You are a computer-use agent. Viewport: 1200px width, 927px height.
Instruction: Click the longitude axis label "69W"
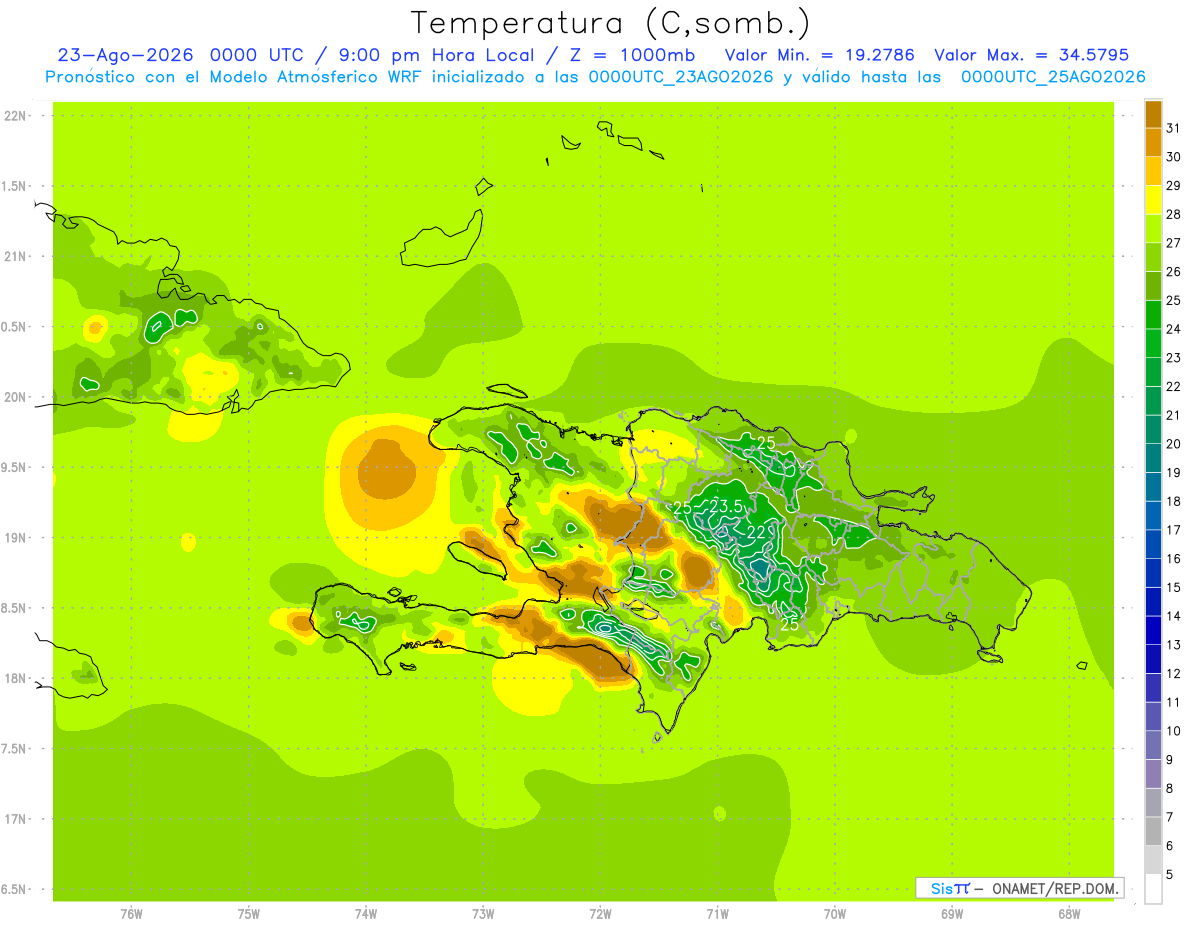pyautogui.click(x=952, y=914)
